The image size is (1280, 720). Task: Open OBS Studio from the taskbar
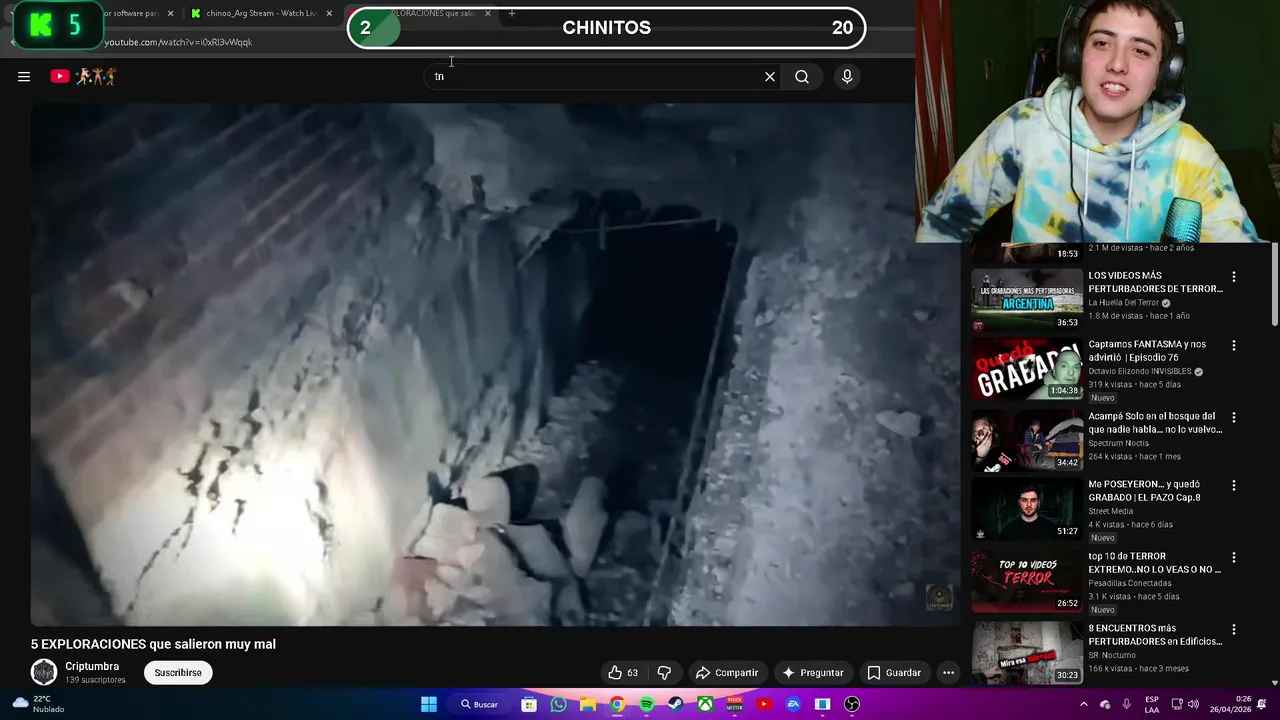coord(852,704)
